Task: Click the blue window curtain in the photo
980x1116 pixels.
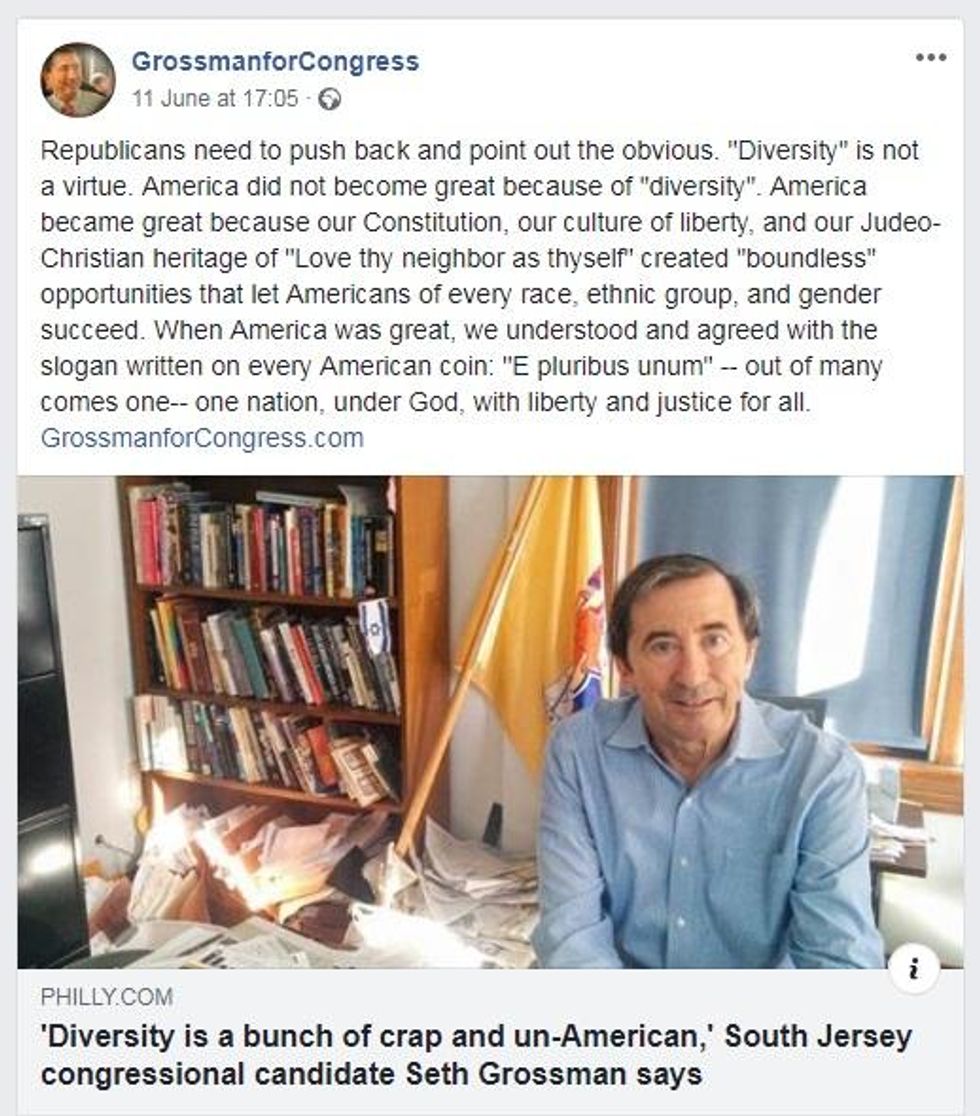Action: (x=797, y=591)
